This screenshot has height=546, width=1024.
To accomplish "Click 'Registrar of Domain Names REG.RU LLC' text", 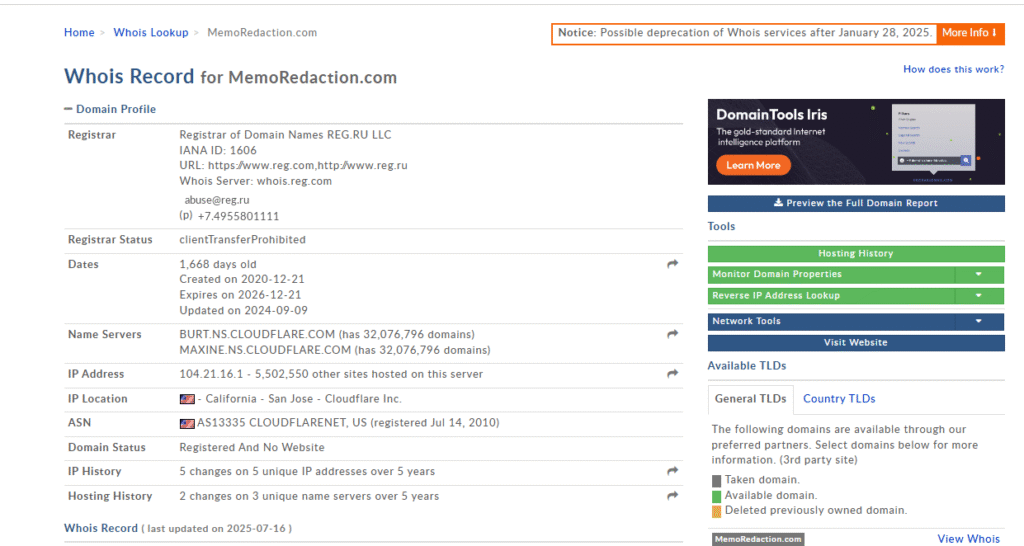I will pos(285,135).
